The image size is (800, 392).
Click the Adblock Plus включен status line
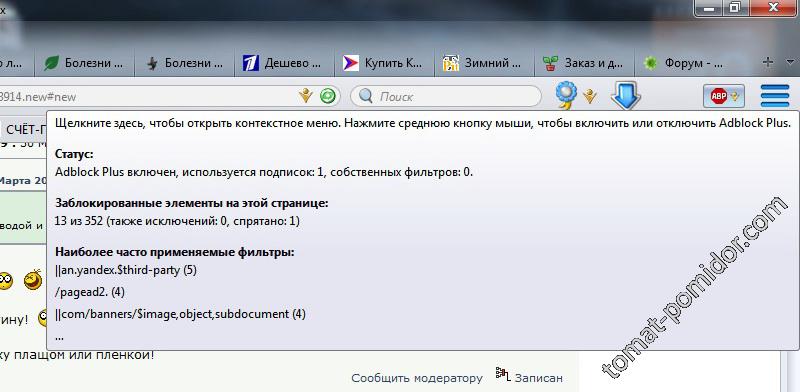click(x=264, y=172)
